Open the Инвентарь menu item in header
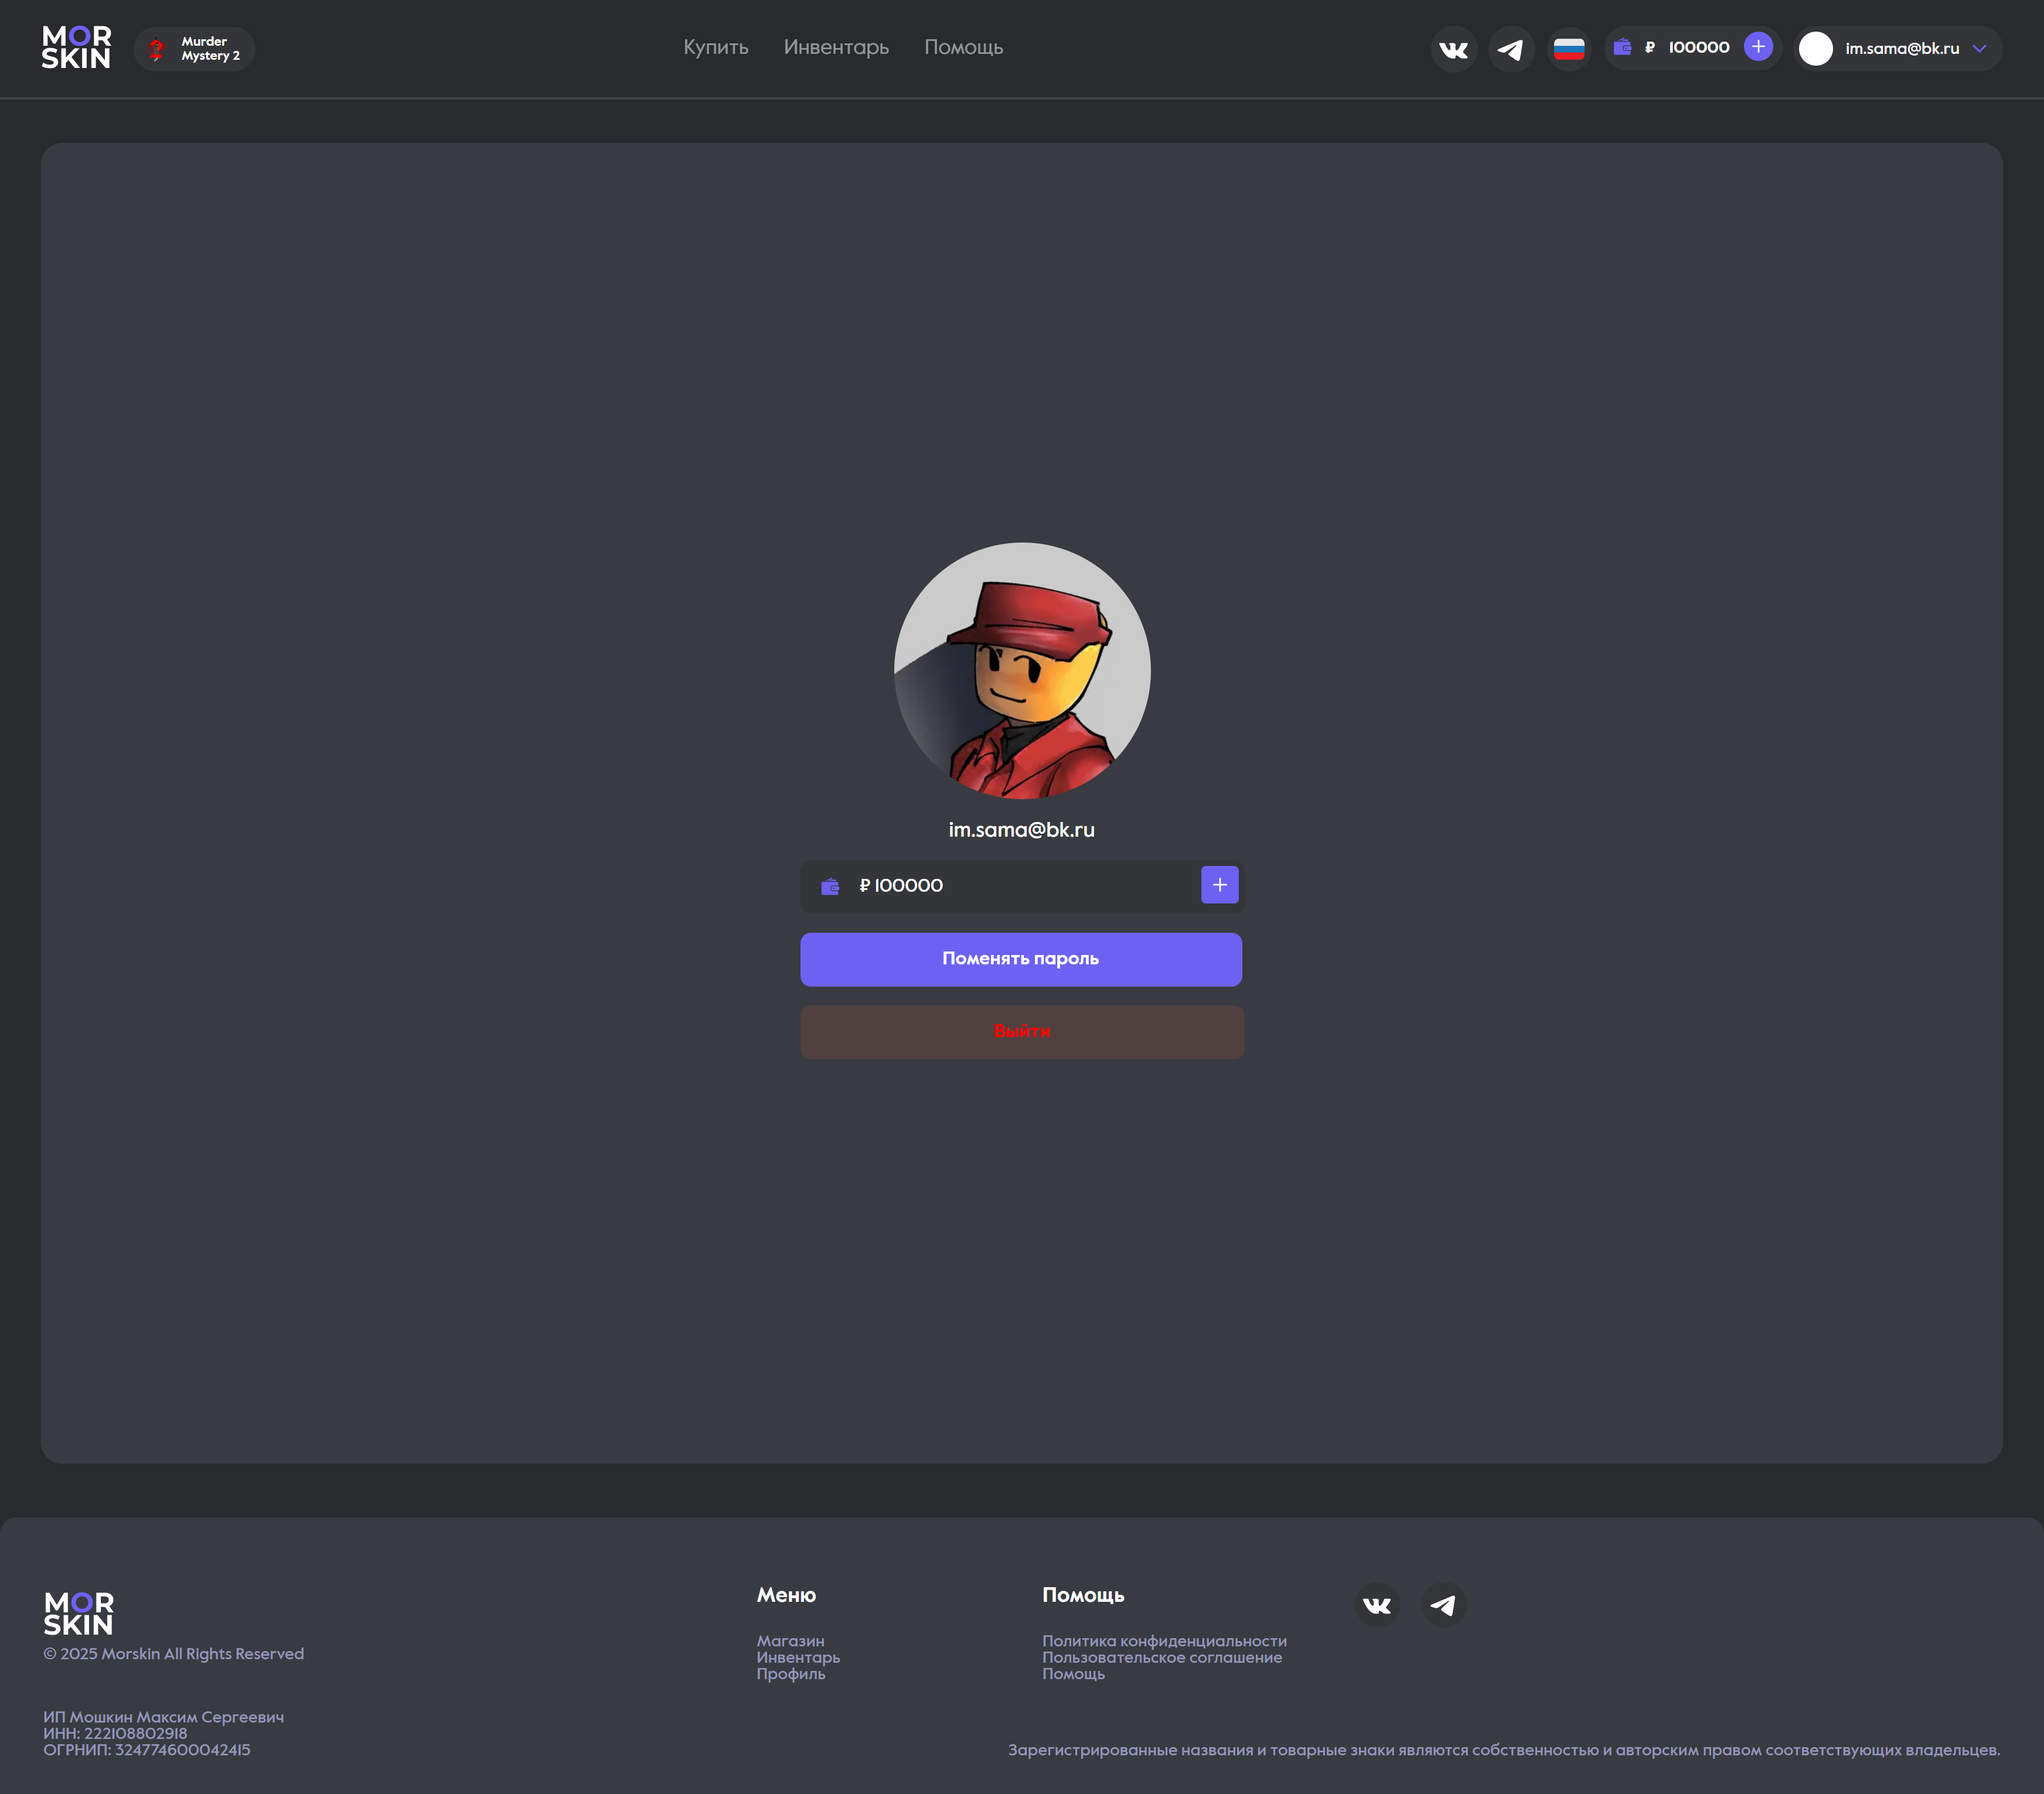The height and width of the screenshot is (1794, 2044). [836, 48]
